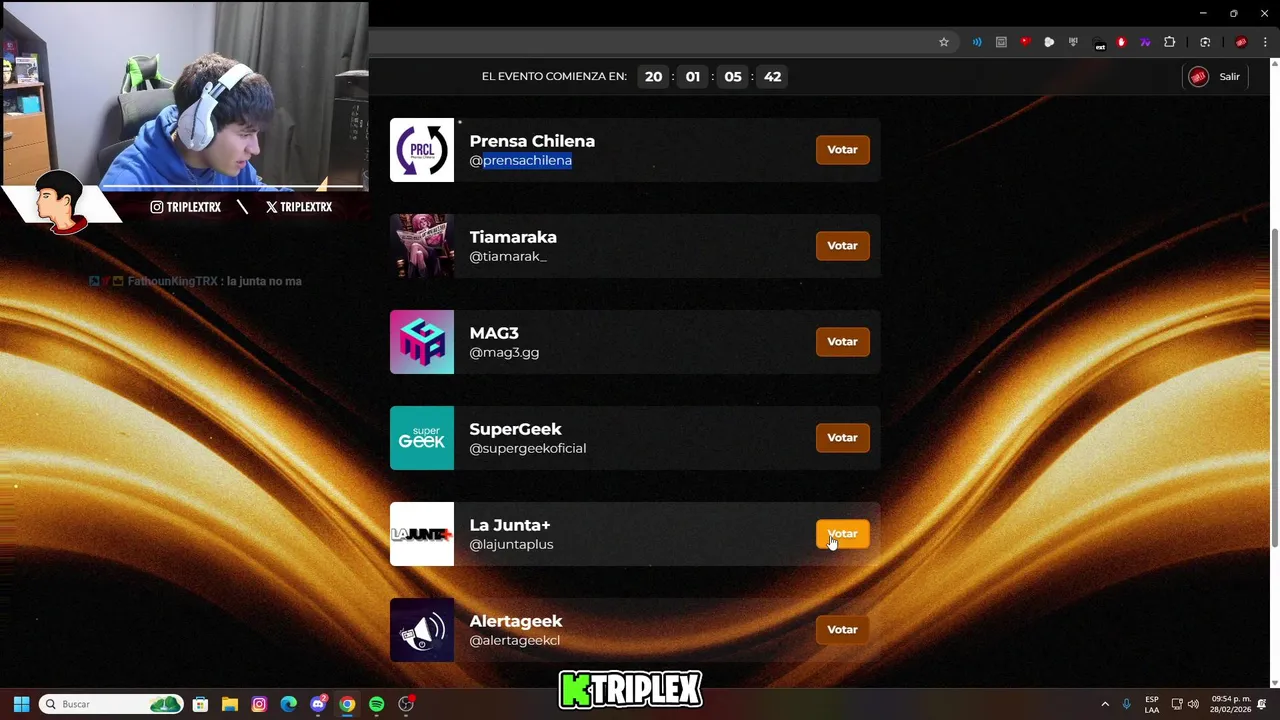Viewport: 1280px width, 720px height.
Task: Click the Alertageek megaphone logo
Action: pyautogui.click(x=422, y=630)
